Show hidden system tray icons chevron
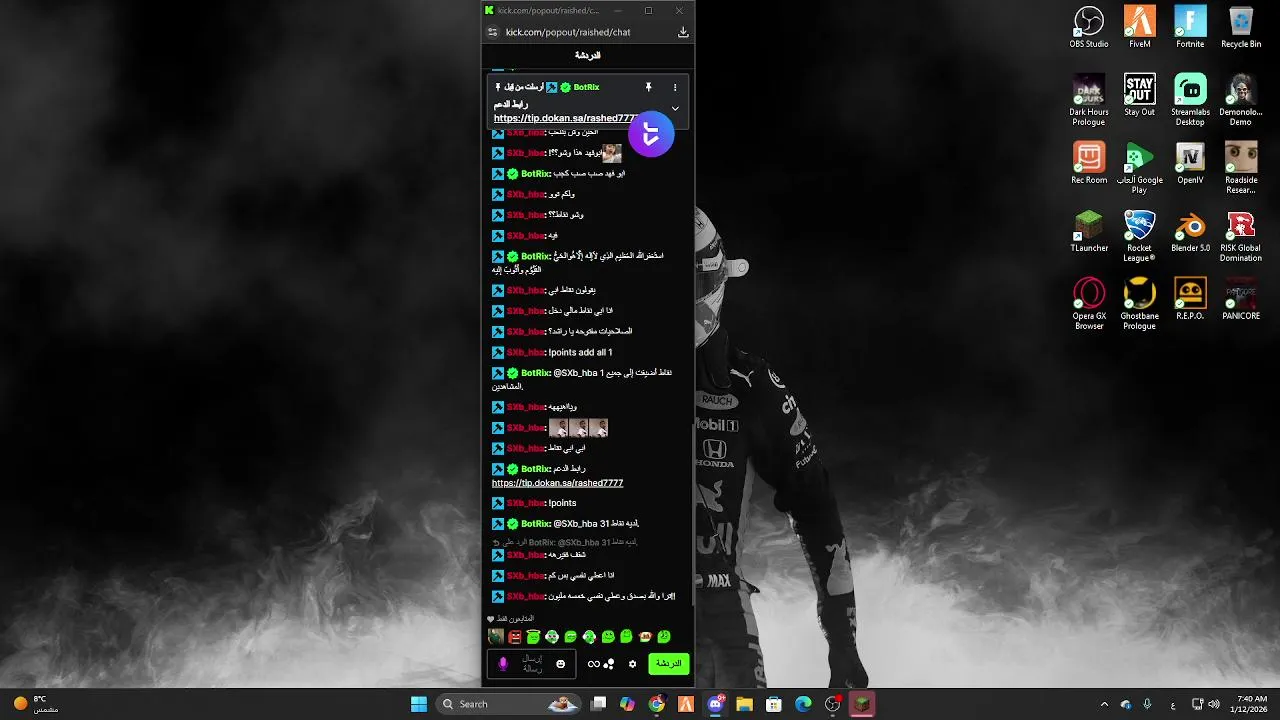Screen dimensions: 1280x720 1104,704
